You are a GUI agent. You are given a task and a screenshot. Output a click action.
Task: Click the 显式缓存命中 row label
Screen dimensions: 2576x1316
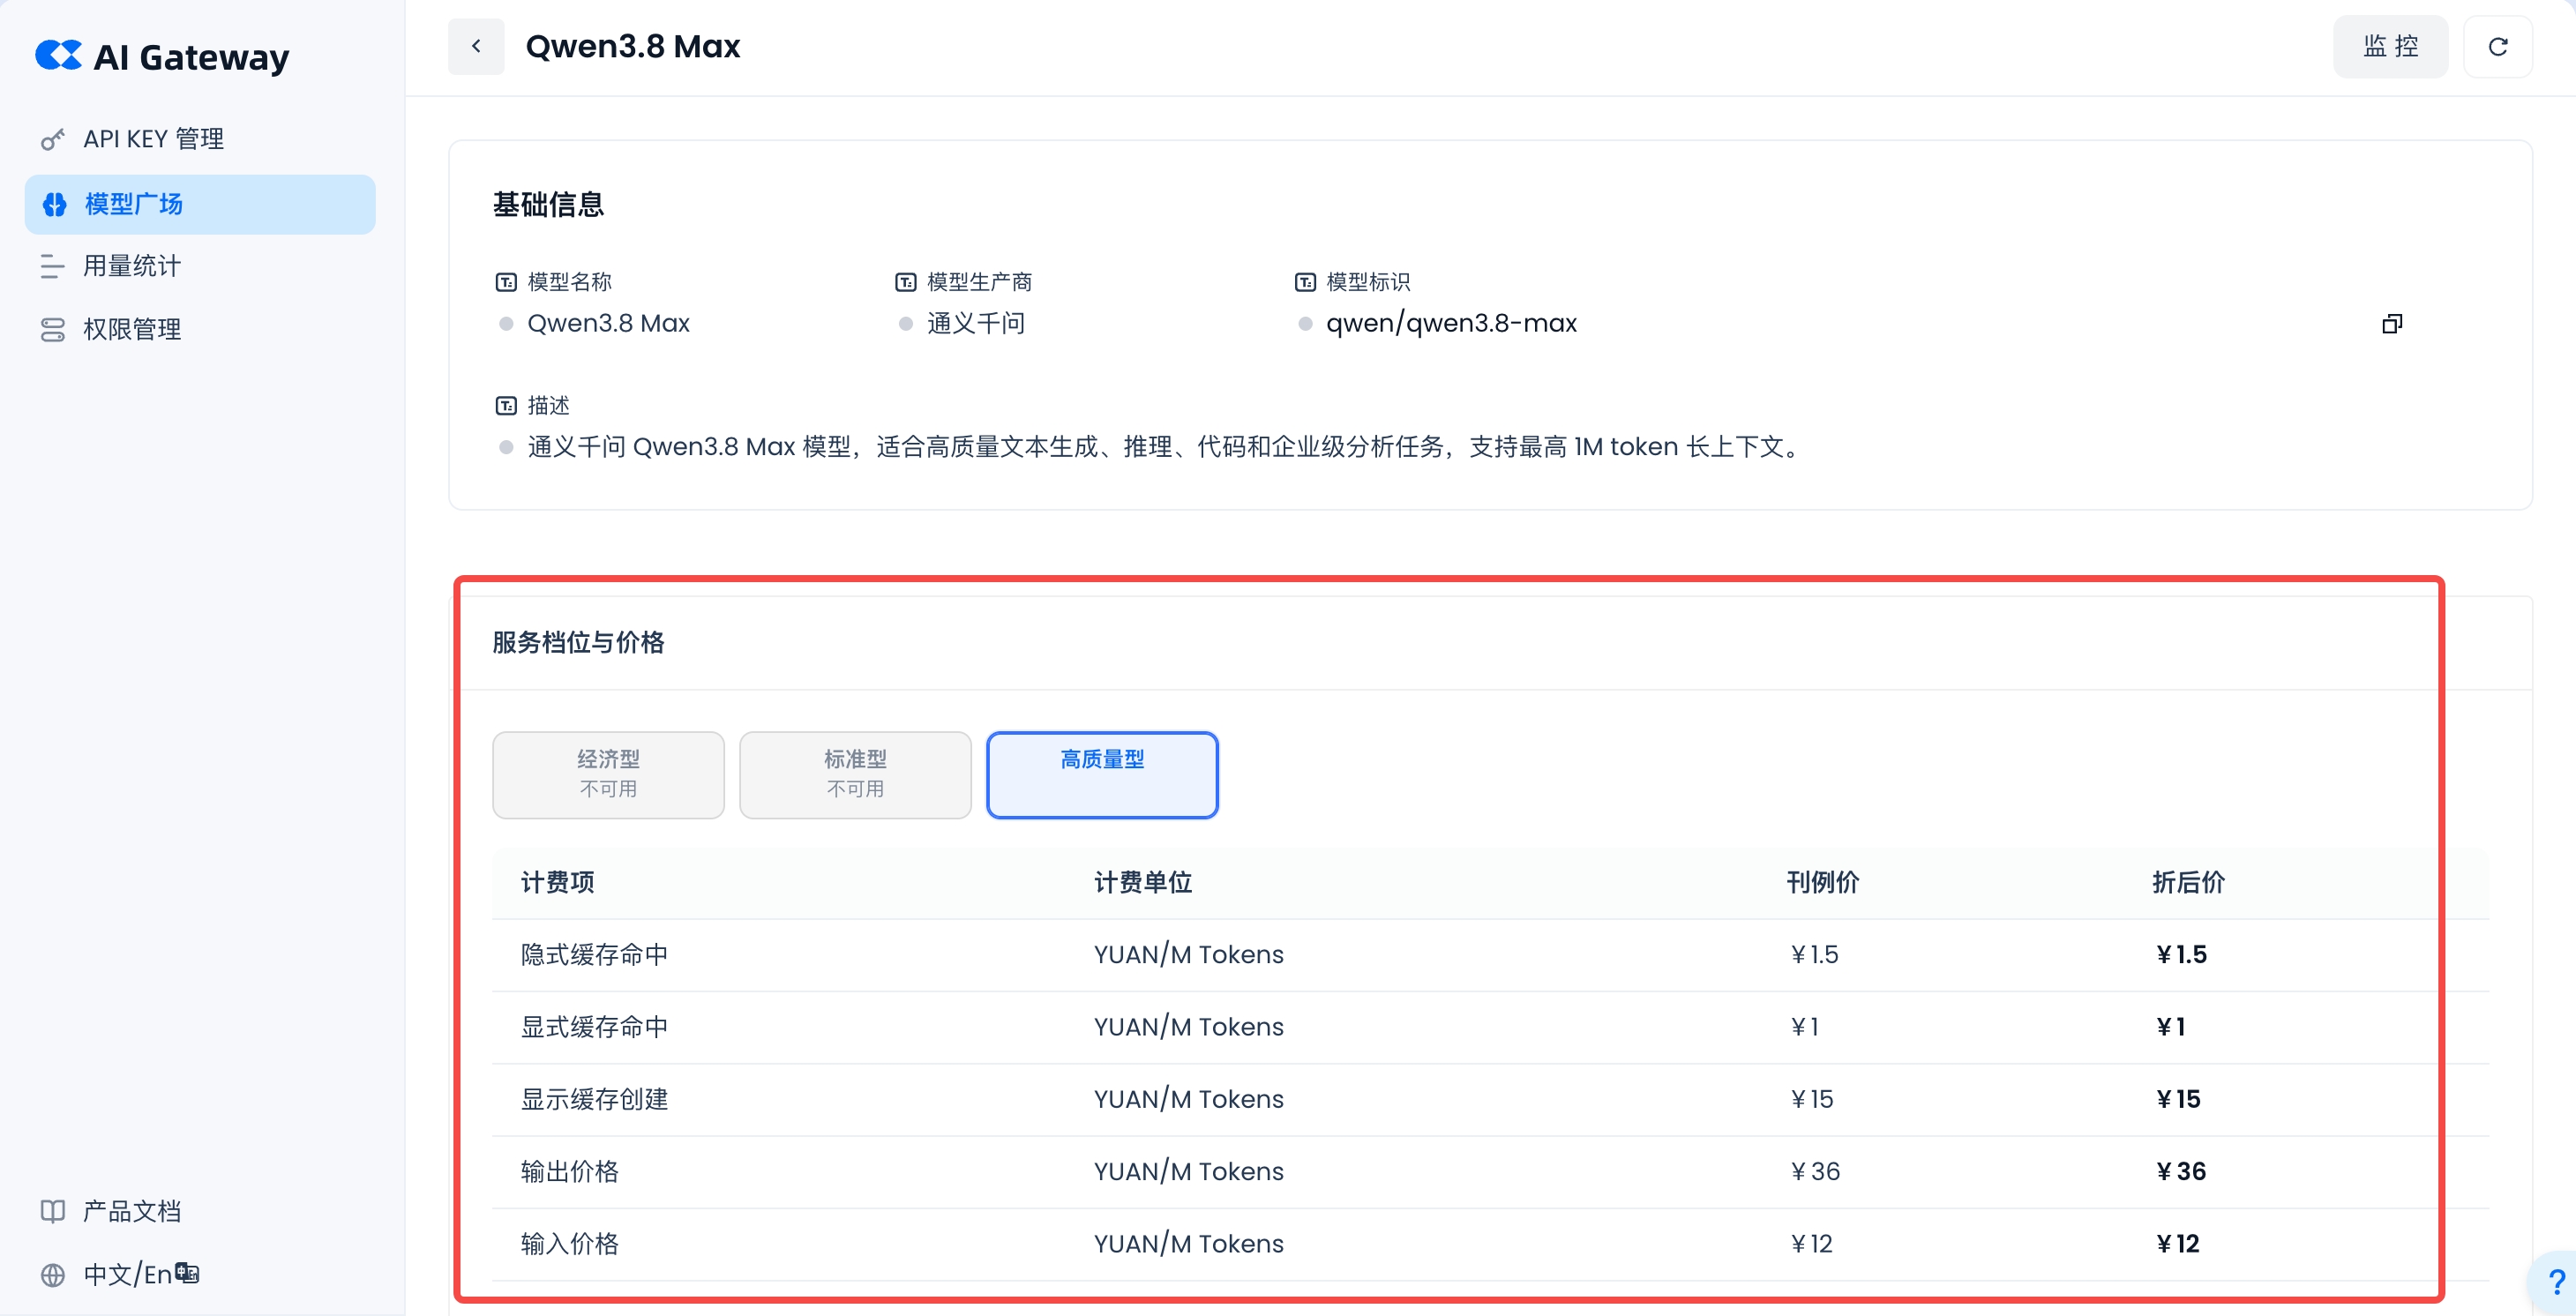594,1026
